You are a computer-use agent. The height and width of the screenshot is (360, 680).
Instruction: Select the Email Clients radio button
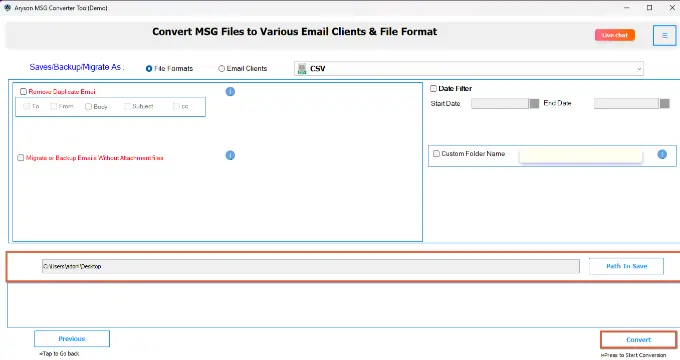pos(222,69)
